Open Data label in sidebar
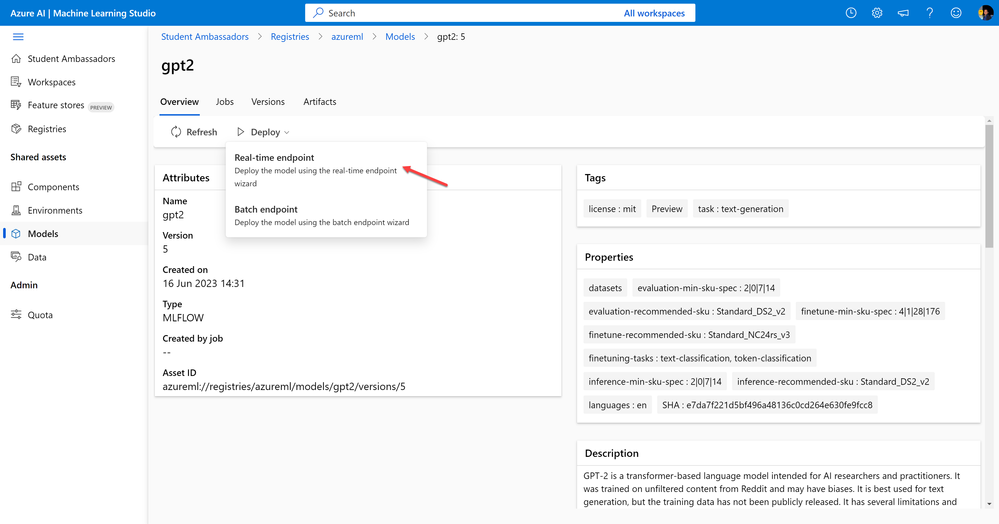 point(37,257)
